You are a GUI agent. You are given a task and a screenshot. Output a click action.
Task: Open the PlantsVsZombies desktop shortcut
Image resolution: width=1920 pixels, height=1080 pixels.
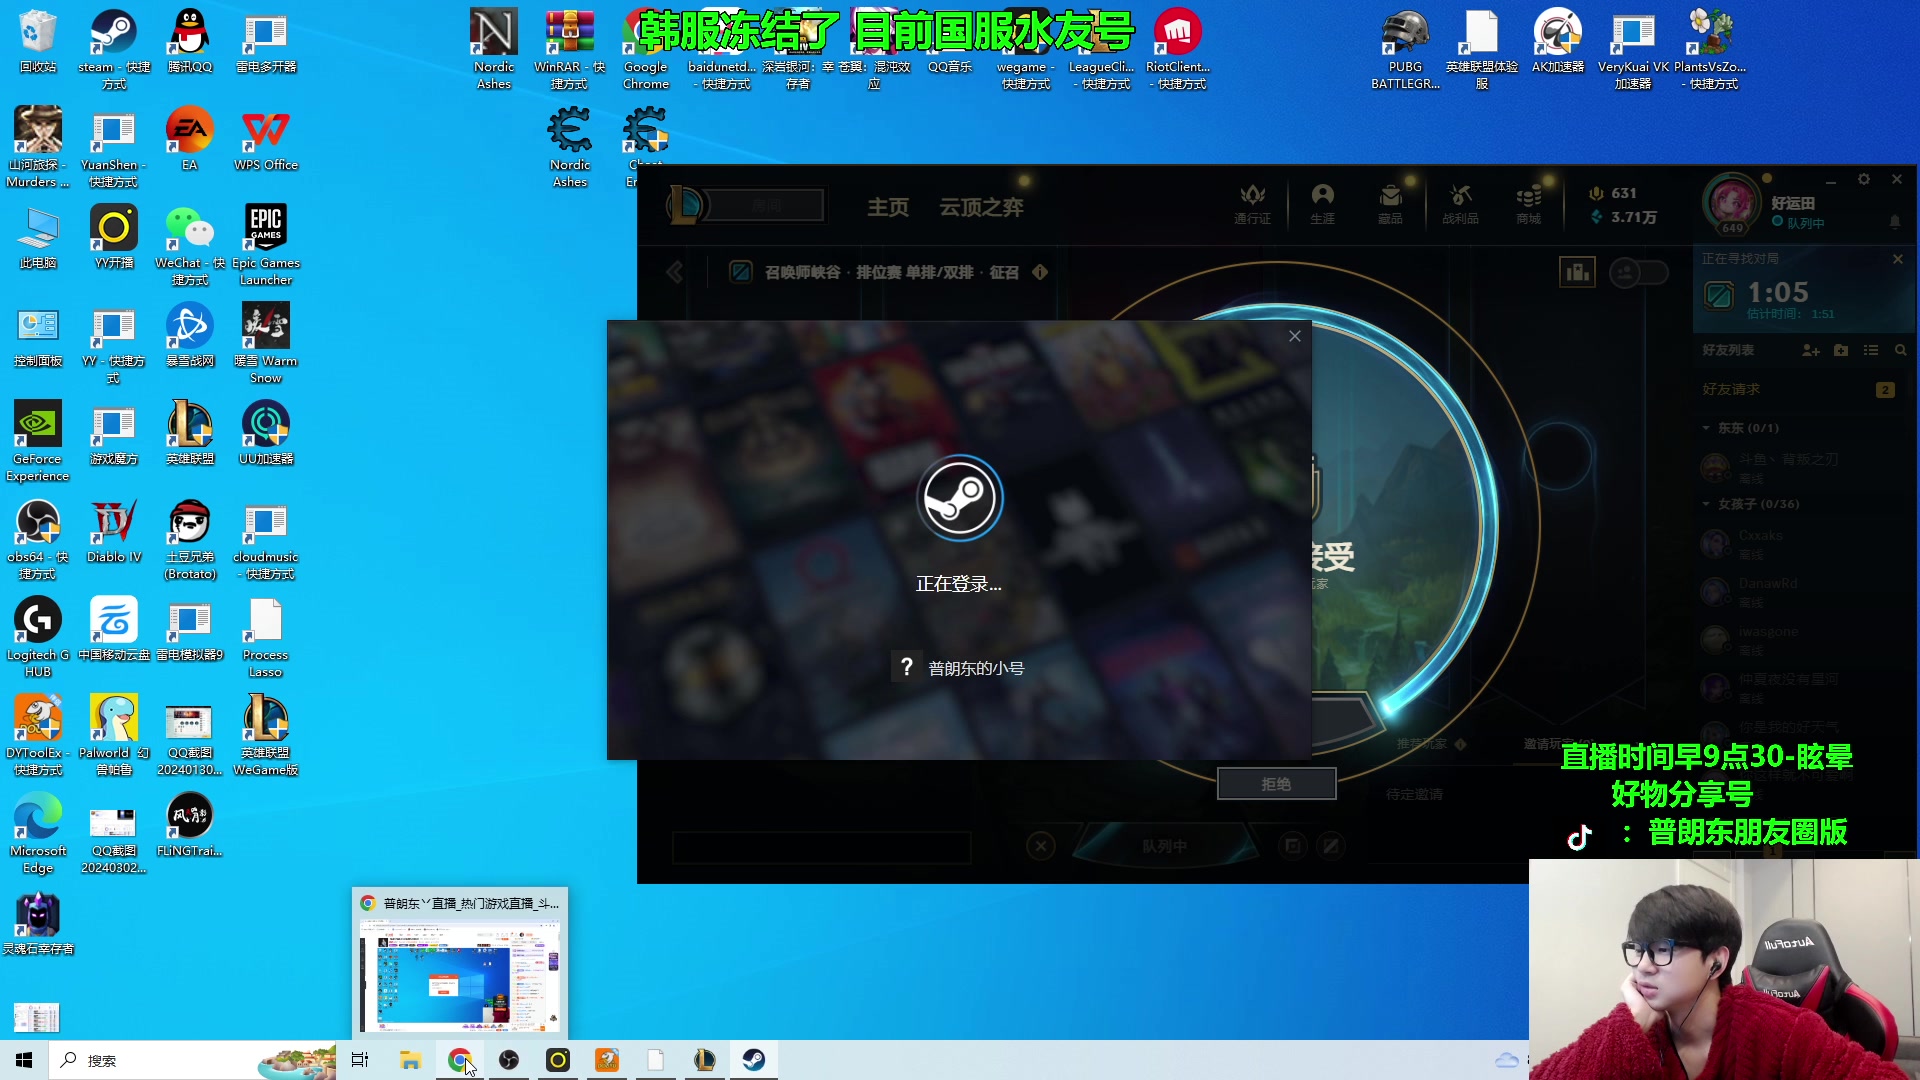(1710, 48)
